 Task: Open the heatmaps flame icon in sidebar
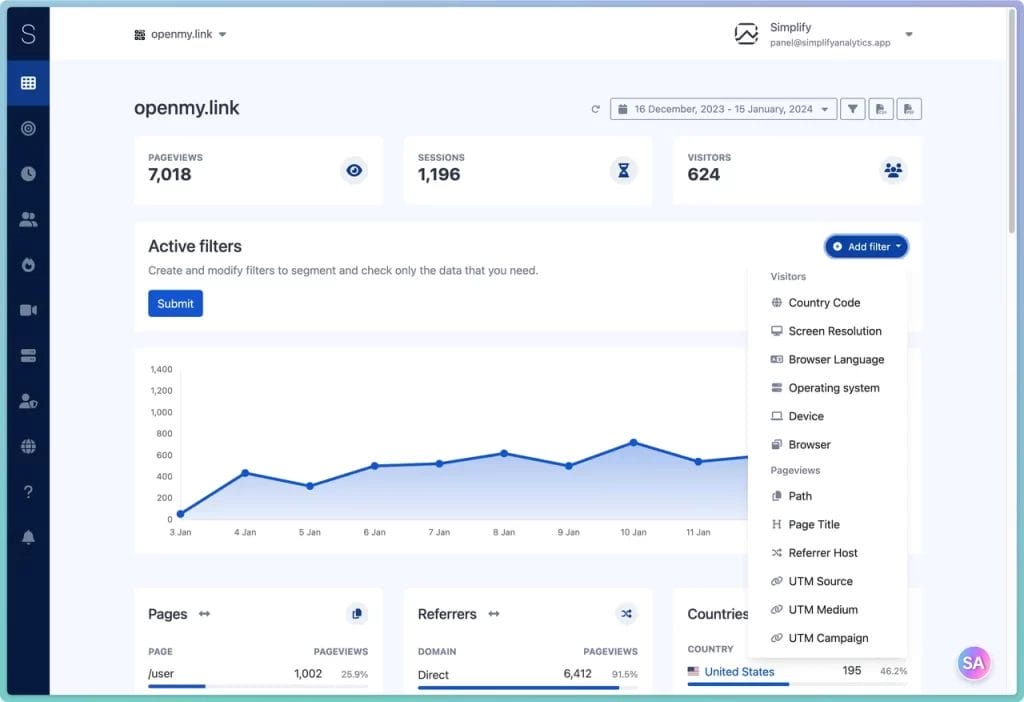27,264
